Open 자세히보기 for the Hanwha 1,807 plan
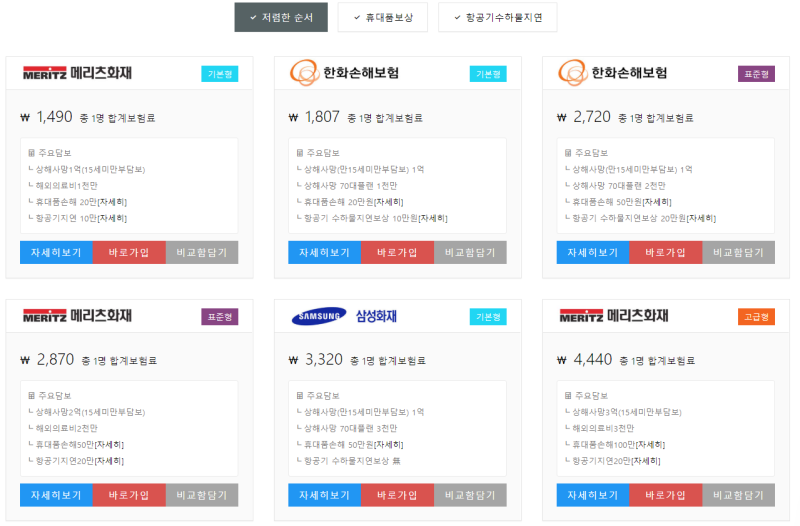The height and width of the screenshot is (526, 800). (x=324, y=253)
